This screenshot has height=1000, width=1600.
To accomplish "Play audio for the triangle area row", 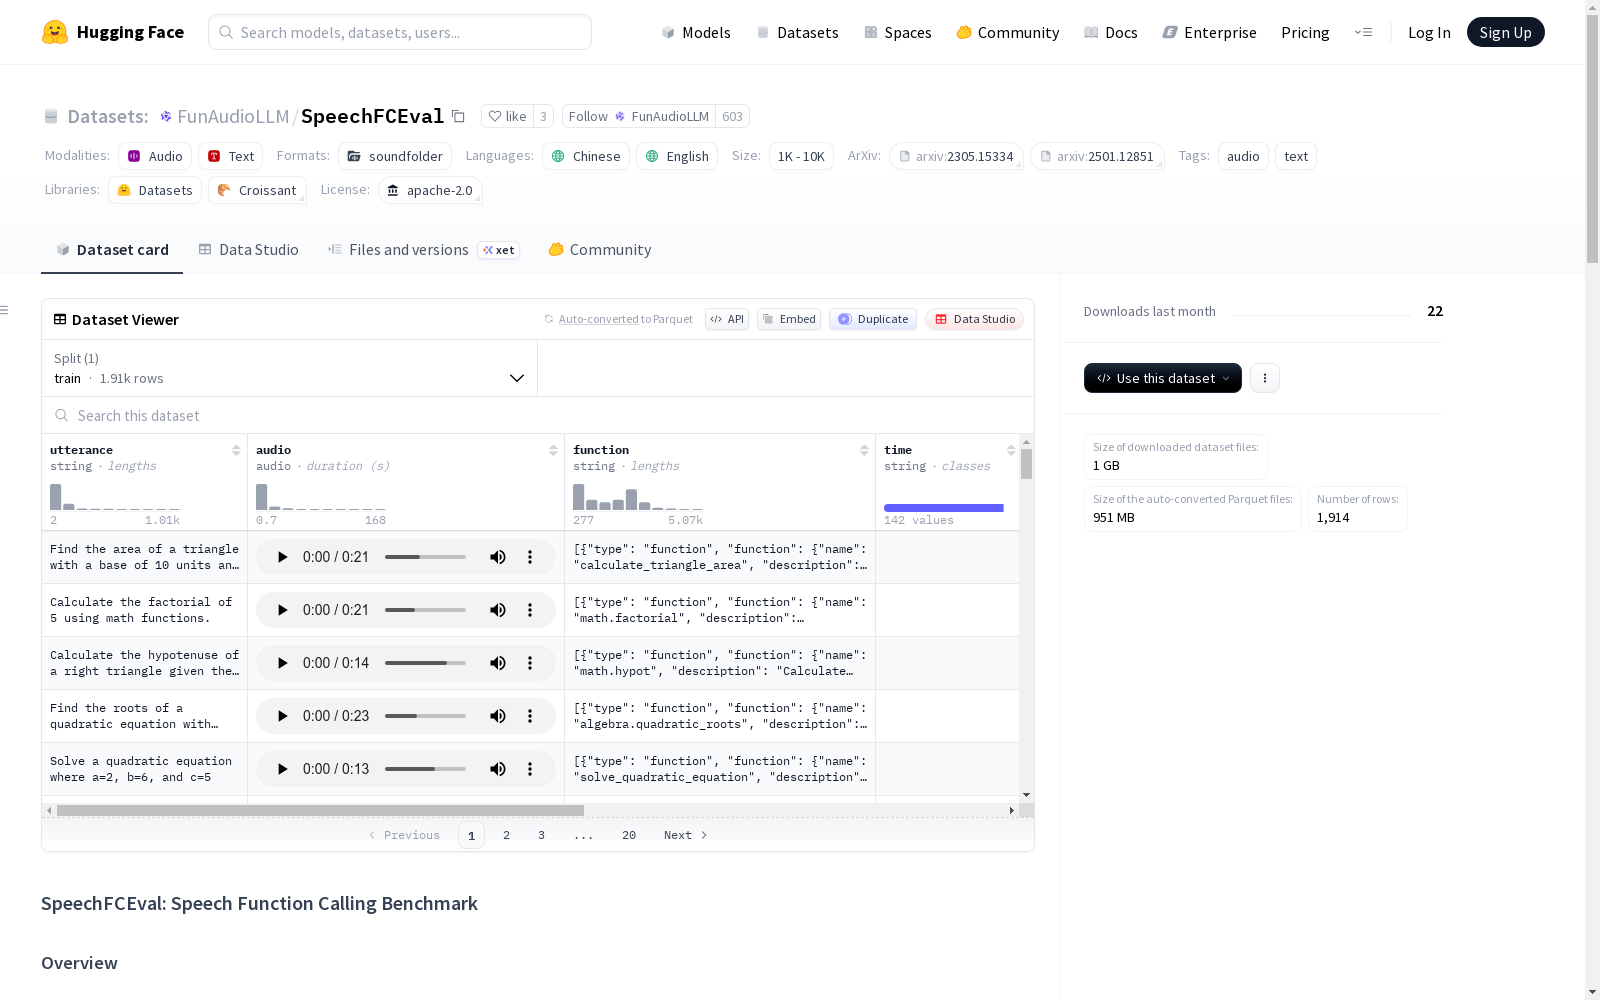I will tap(282, 557).
